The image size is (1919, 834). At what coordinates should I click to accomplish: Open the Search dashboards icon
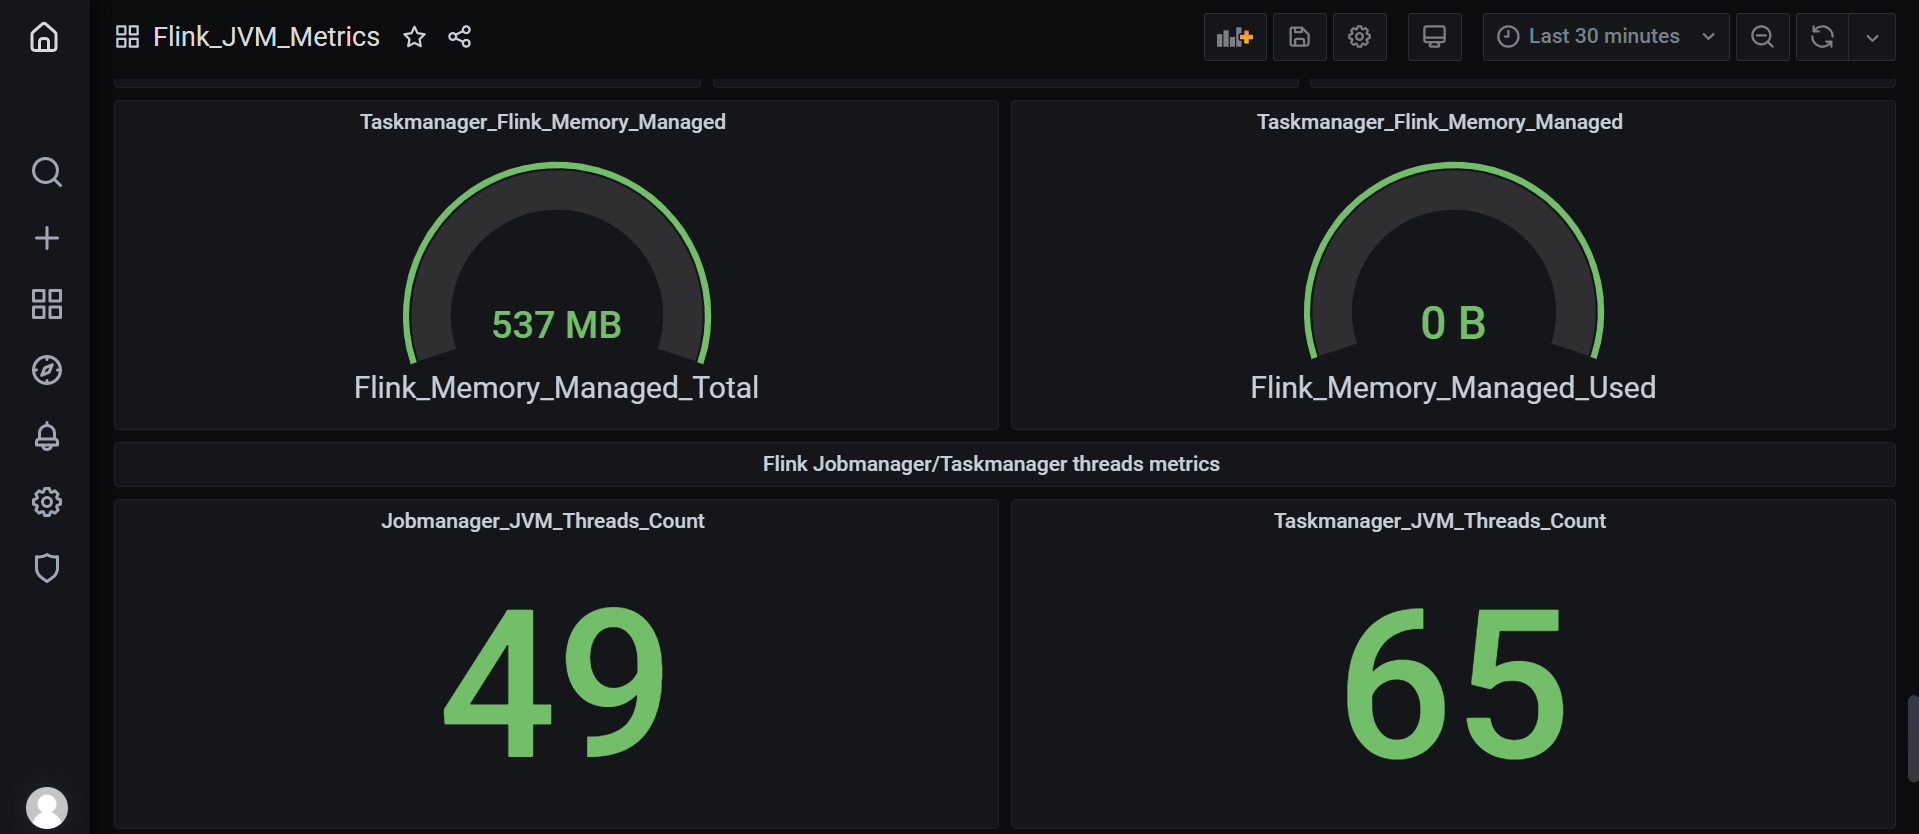(x=46, y=172)
